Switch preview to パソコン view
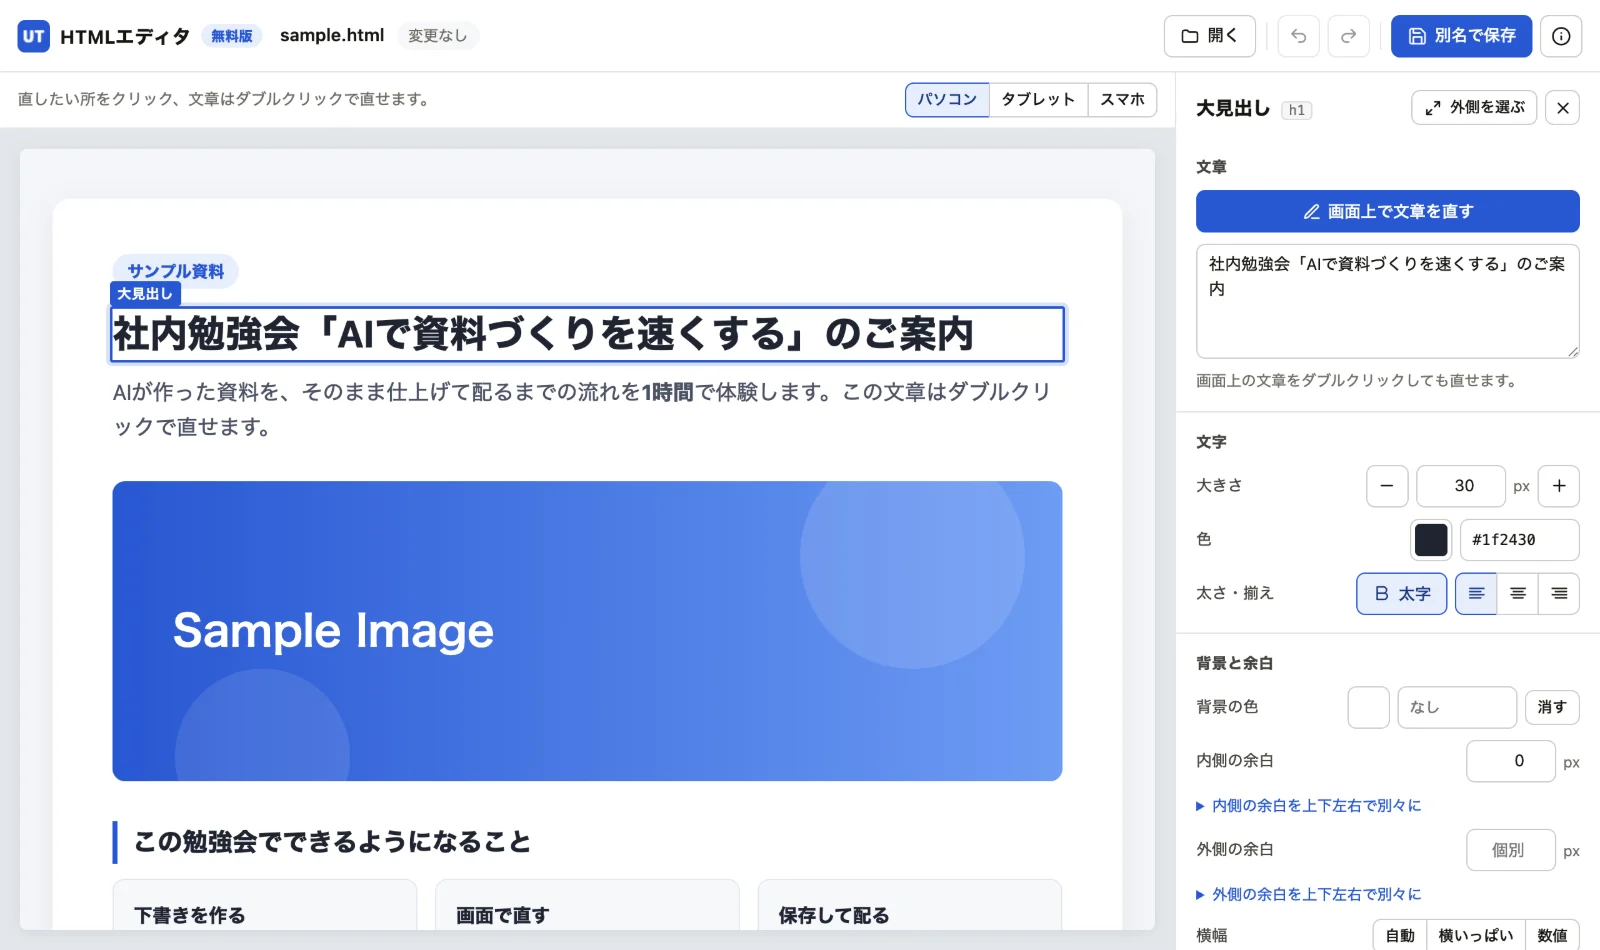Viewport: 1600px width, 950px height. point(947,100)
